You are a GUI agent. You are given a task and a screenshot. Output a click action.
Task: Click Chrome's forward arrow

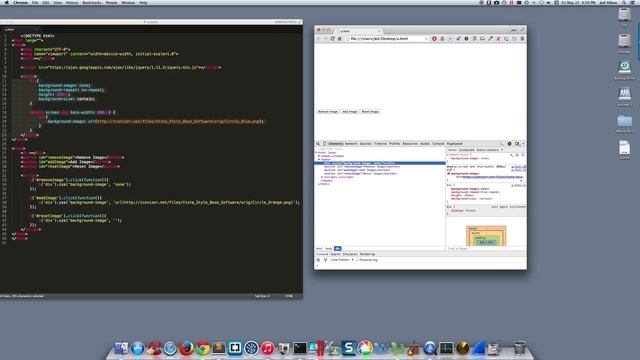326,39
